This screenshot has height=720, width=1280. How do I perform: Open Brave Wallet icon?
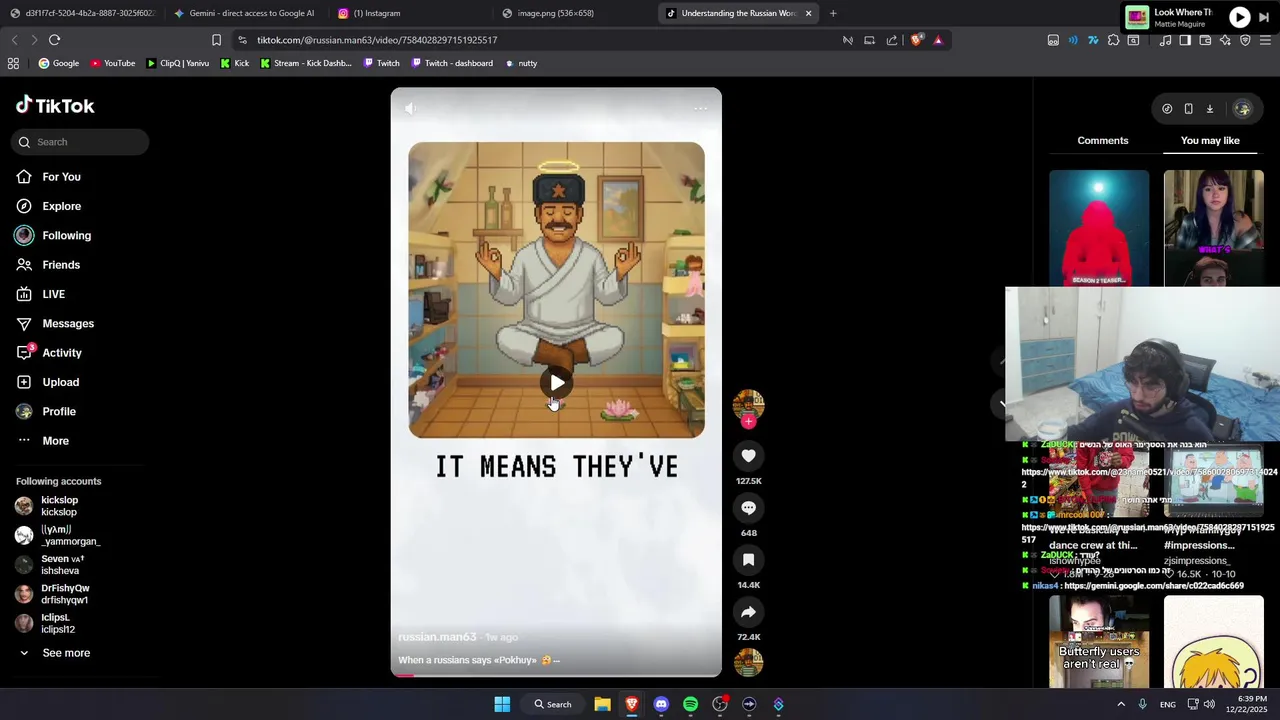click(1205, 40)
